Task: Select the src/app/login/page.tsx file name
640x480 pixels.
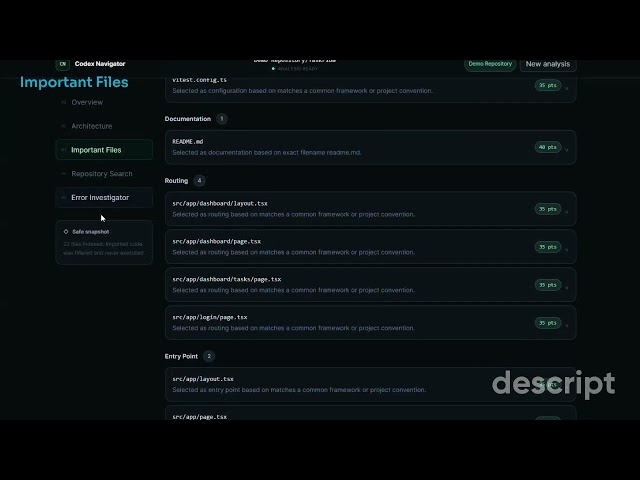Action: [x=210, y=317]
